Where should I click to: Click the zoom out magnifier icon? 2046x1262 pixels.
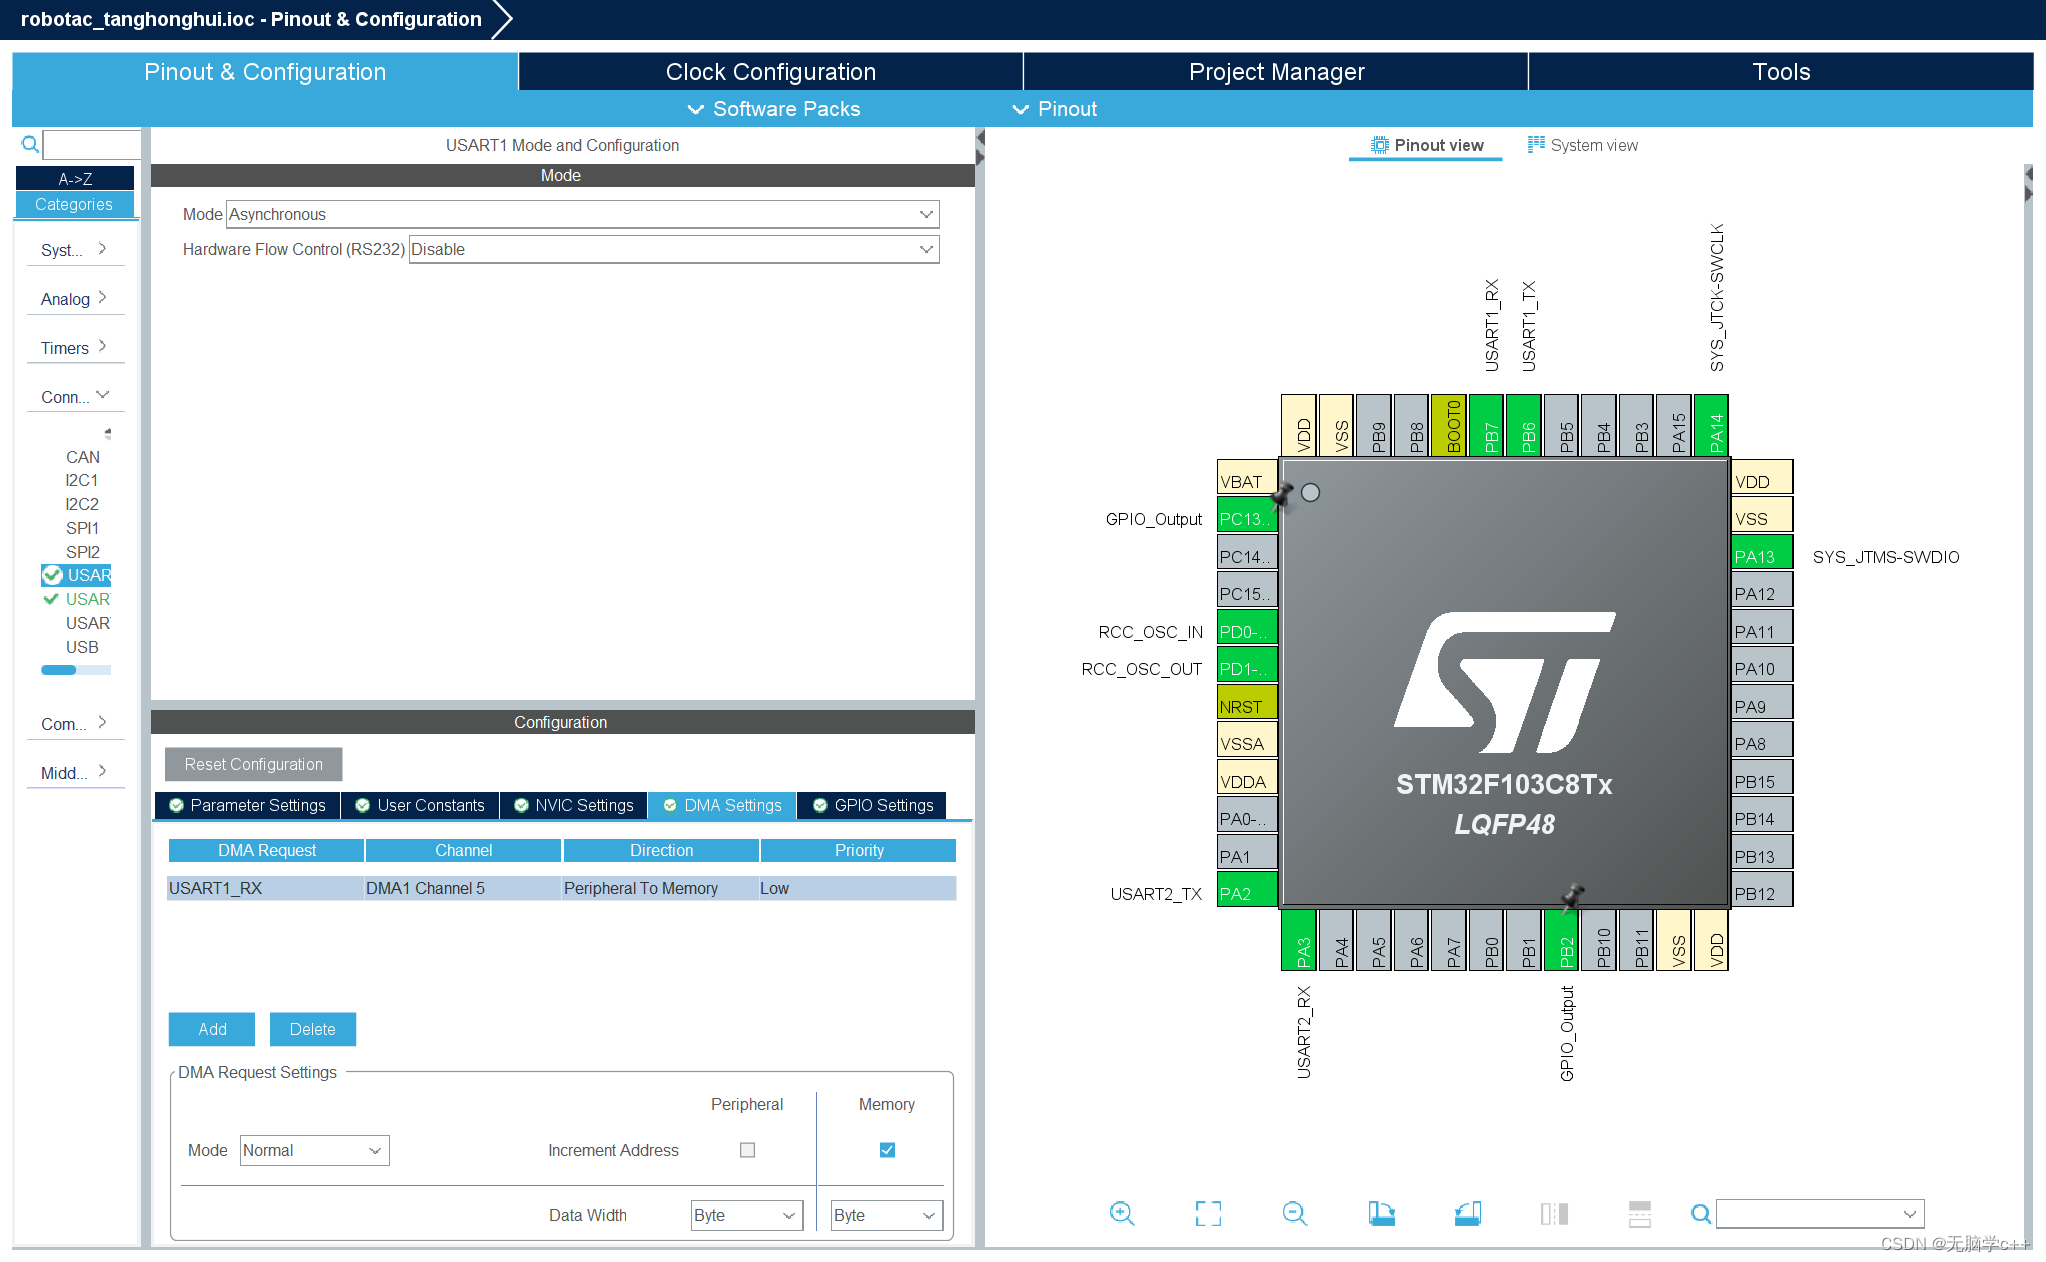(1294, 1213)
